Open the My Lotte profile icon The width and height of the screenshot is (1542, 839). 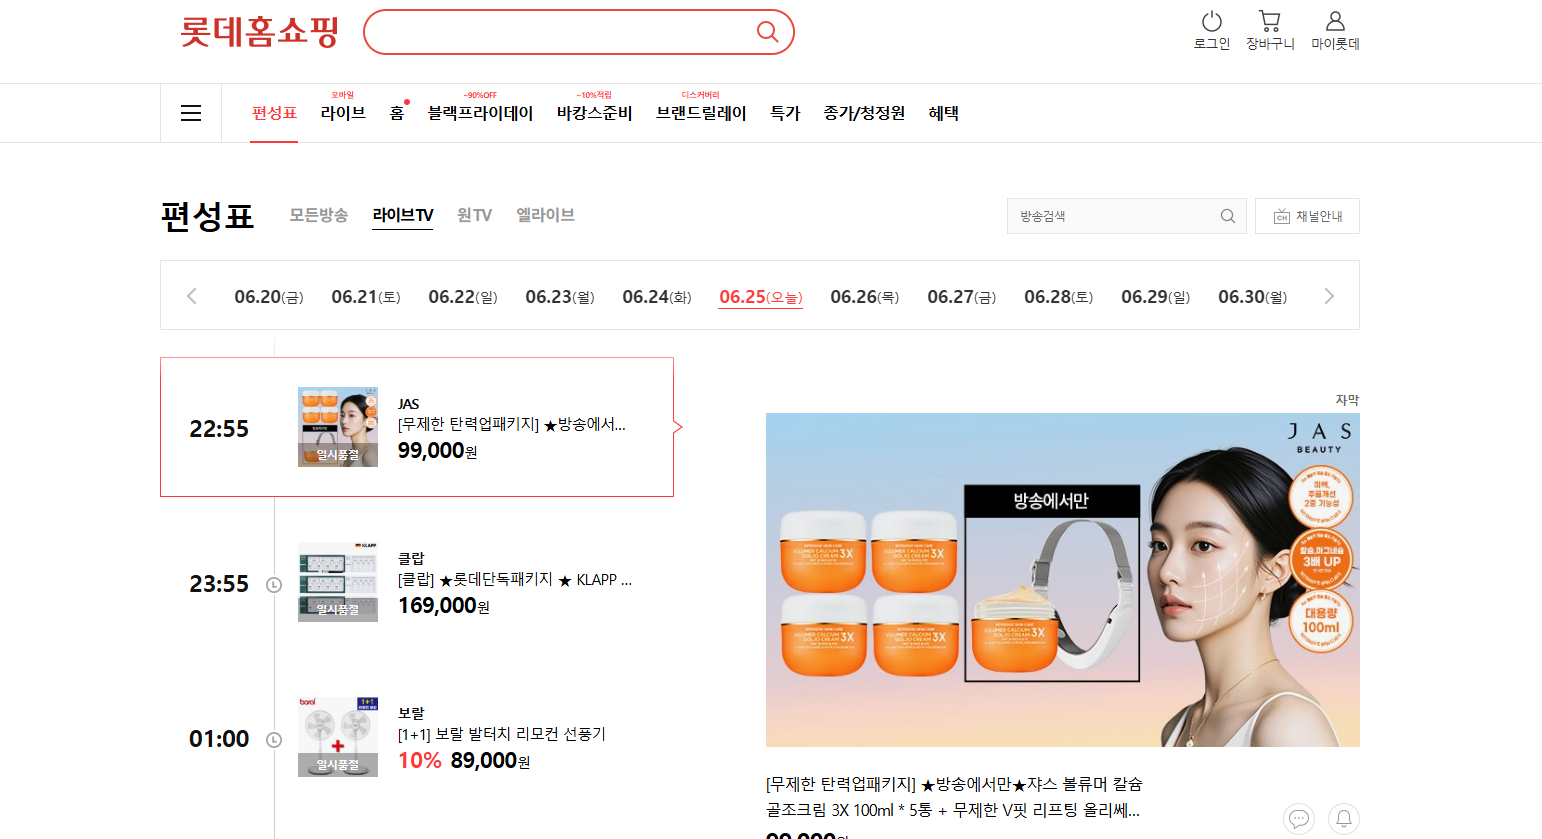(1335, 21)
